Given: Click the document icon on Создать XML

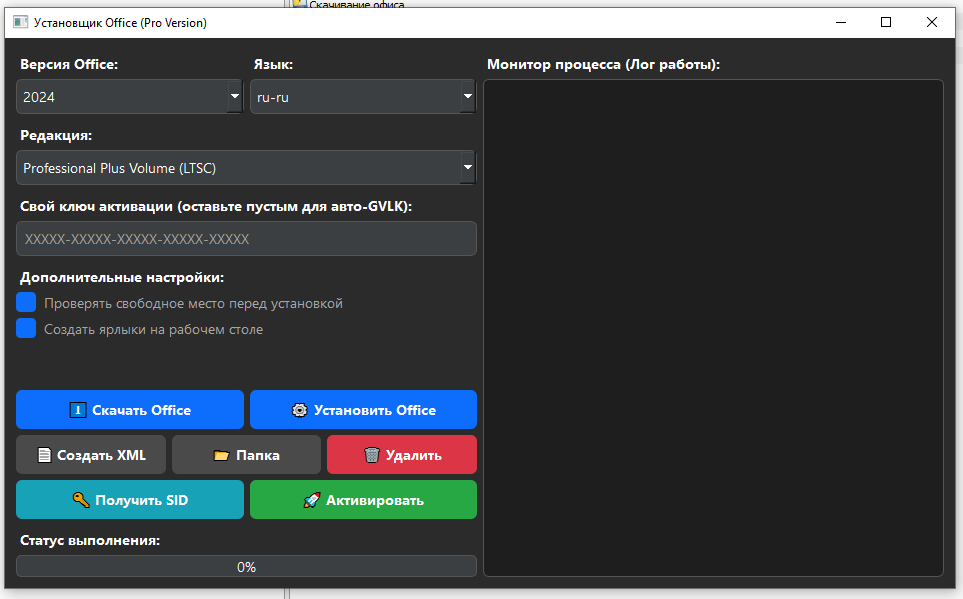Looking at the screenshot, I should pos(44,455).
